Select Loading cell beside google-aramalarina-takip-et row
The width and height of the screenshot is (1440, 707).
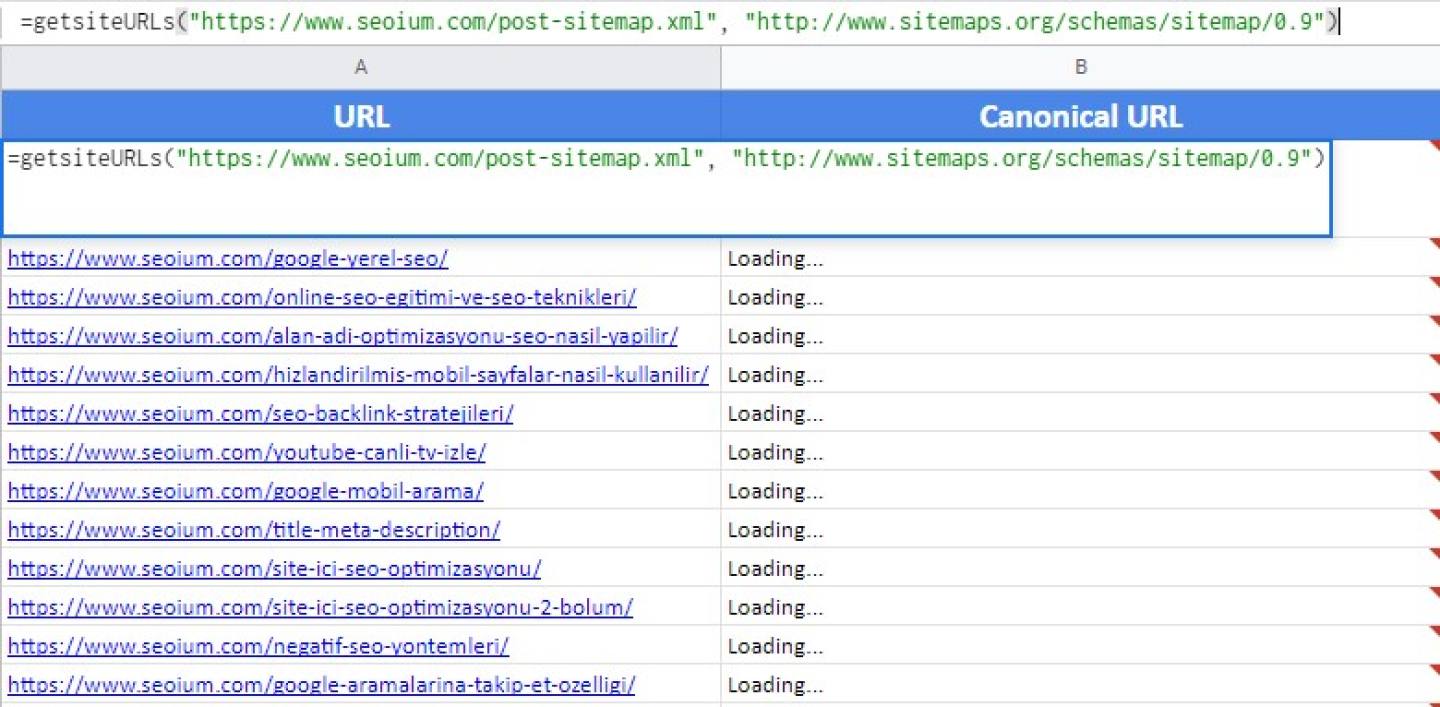click(1081, 685)
